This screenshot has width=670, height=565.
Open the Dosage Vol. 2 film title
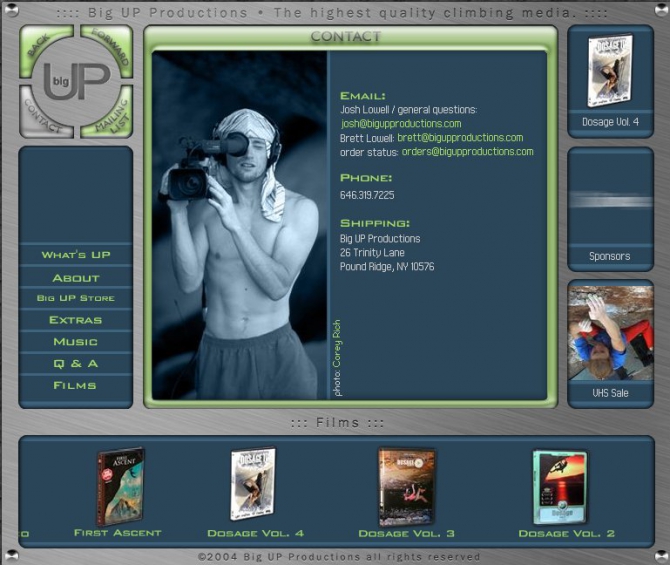point(567,533)
